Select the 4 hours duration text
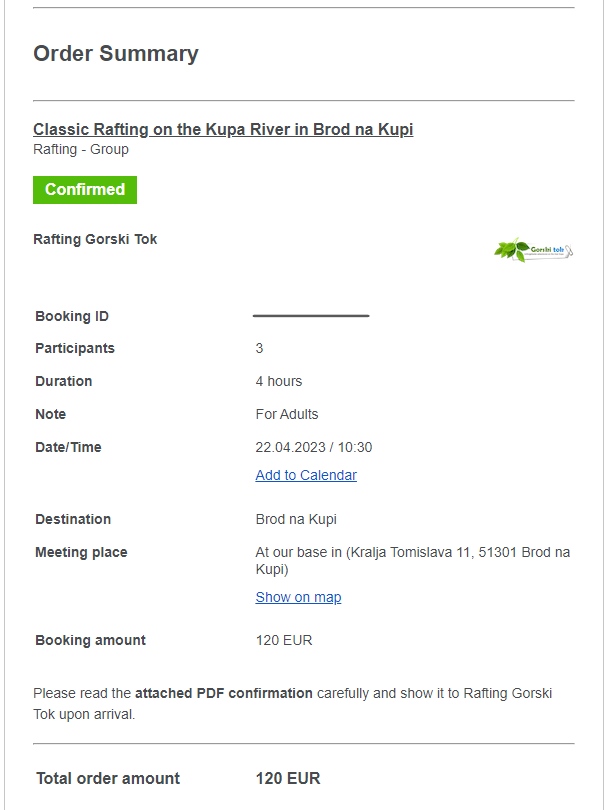This screenshot has width=612, height=810. coord(278,381)
